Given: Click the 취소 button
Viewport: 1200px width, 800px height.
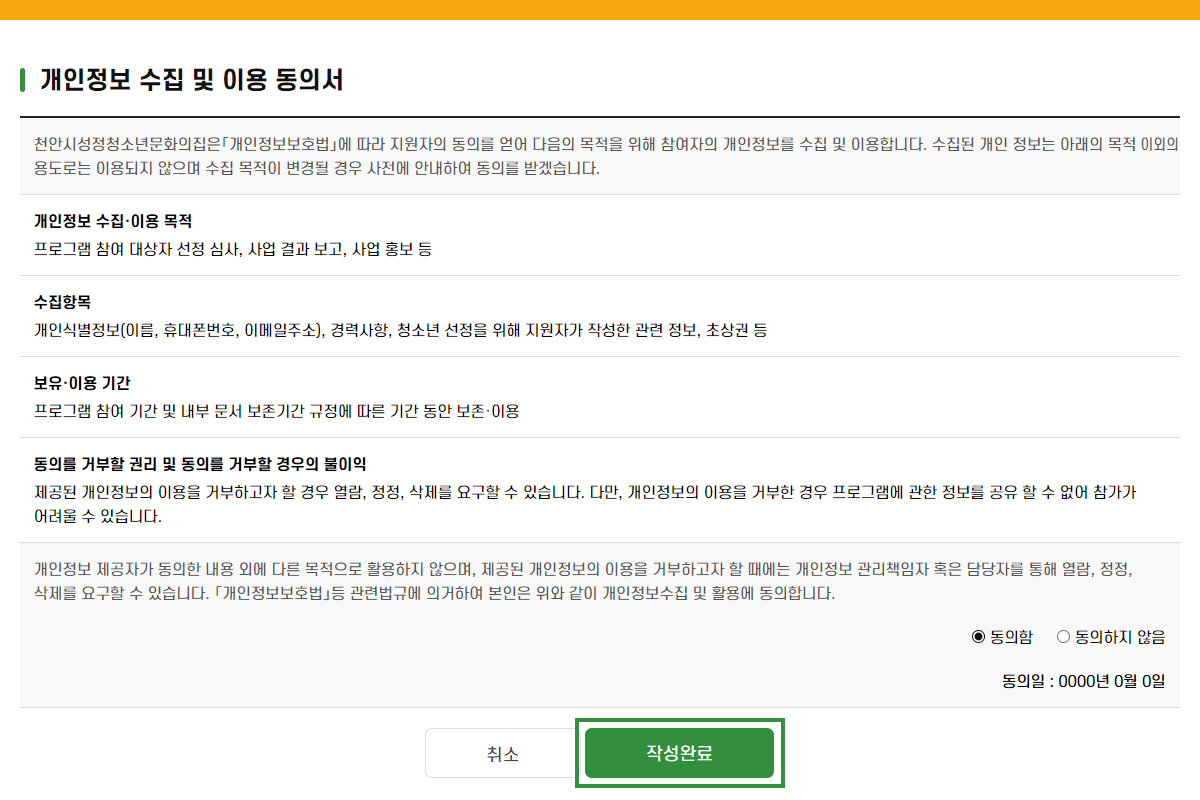Looking at the screenshot, I should point(503,753).
